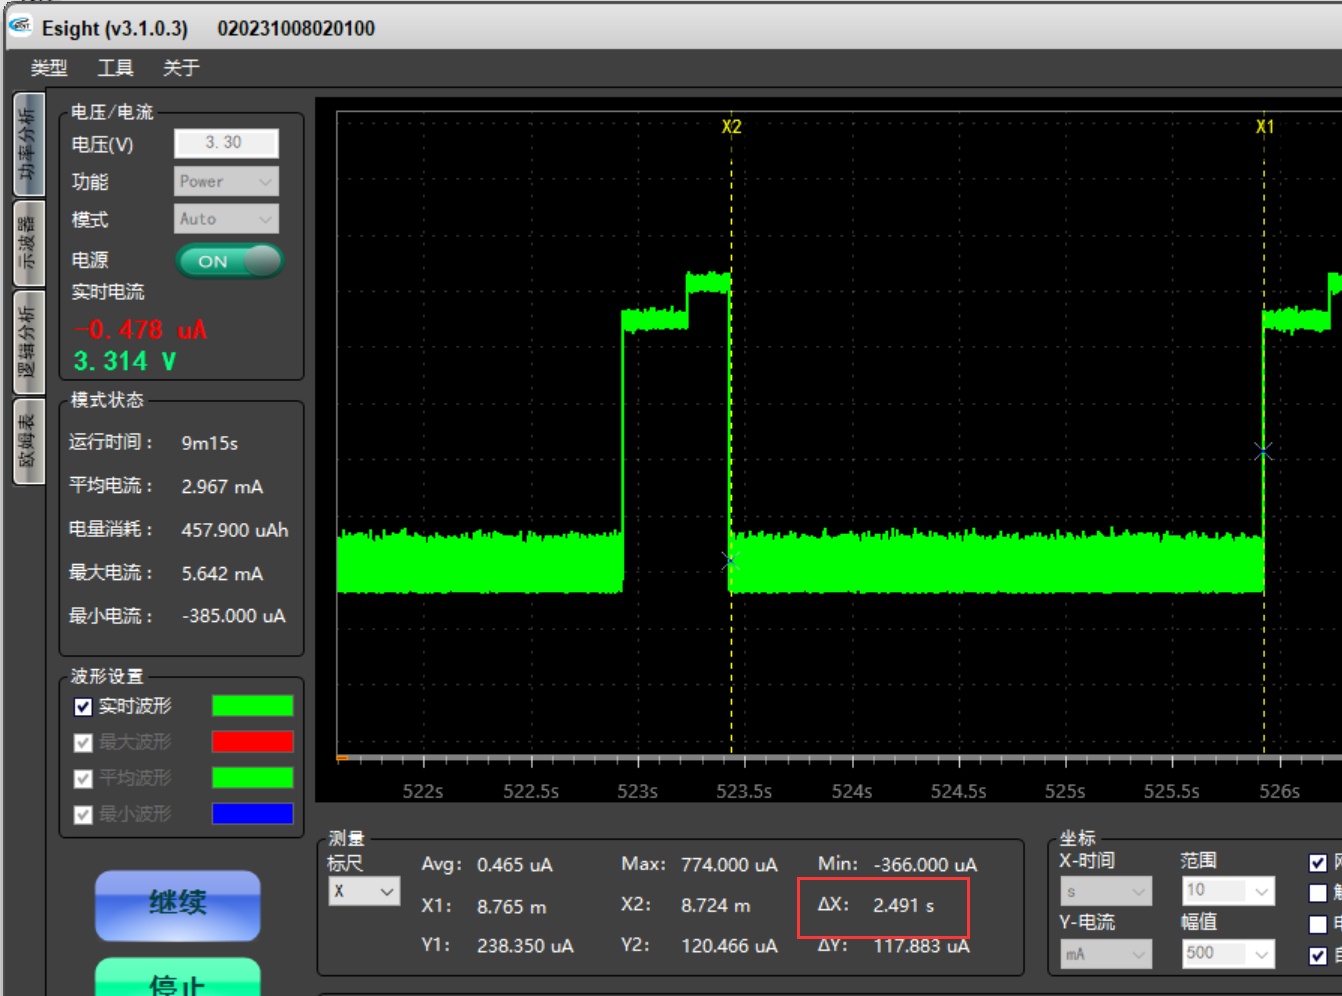Click the red real-time current reading -0.478 uA
1342x996 pixels.
pyautogui.click(x=140, y=330)
